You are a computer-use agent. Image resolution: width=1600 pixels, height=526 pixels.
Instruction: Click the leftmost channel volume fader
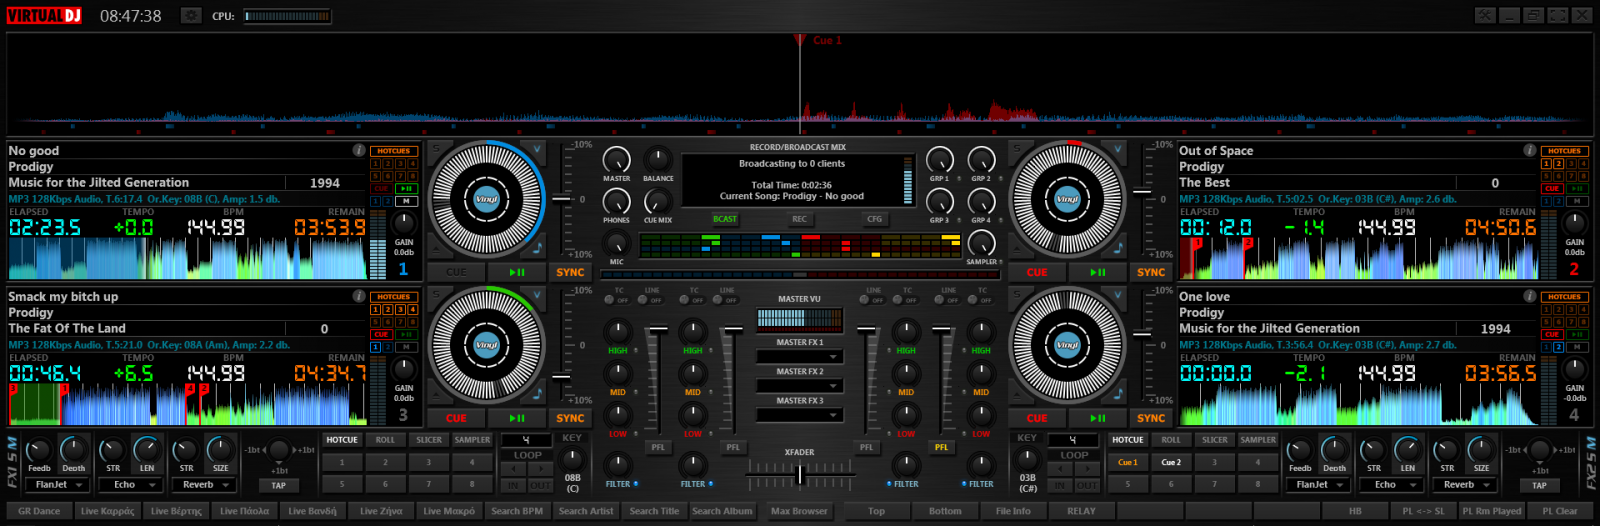click(x=657, y=329)
